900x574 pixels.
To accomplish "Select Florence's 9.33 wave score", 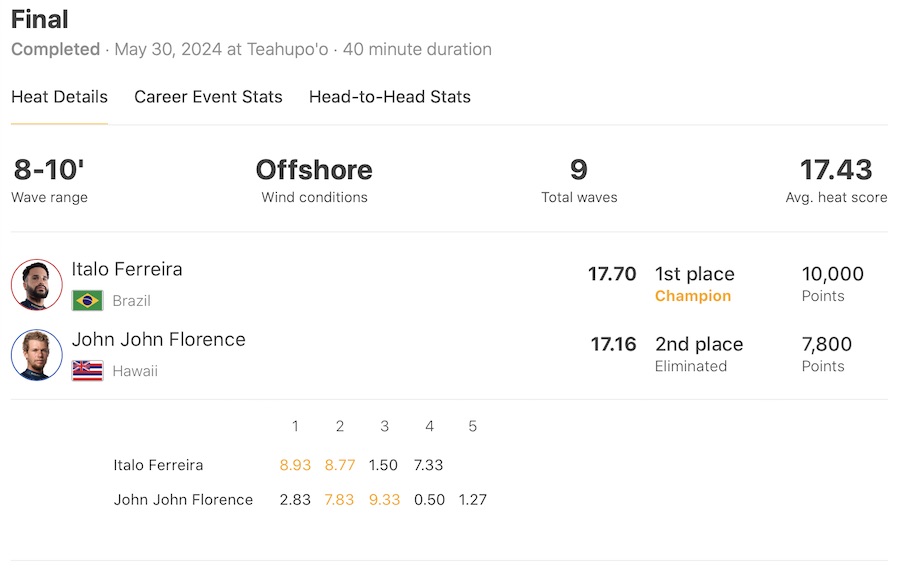I will tap(385, 499).
